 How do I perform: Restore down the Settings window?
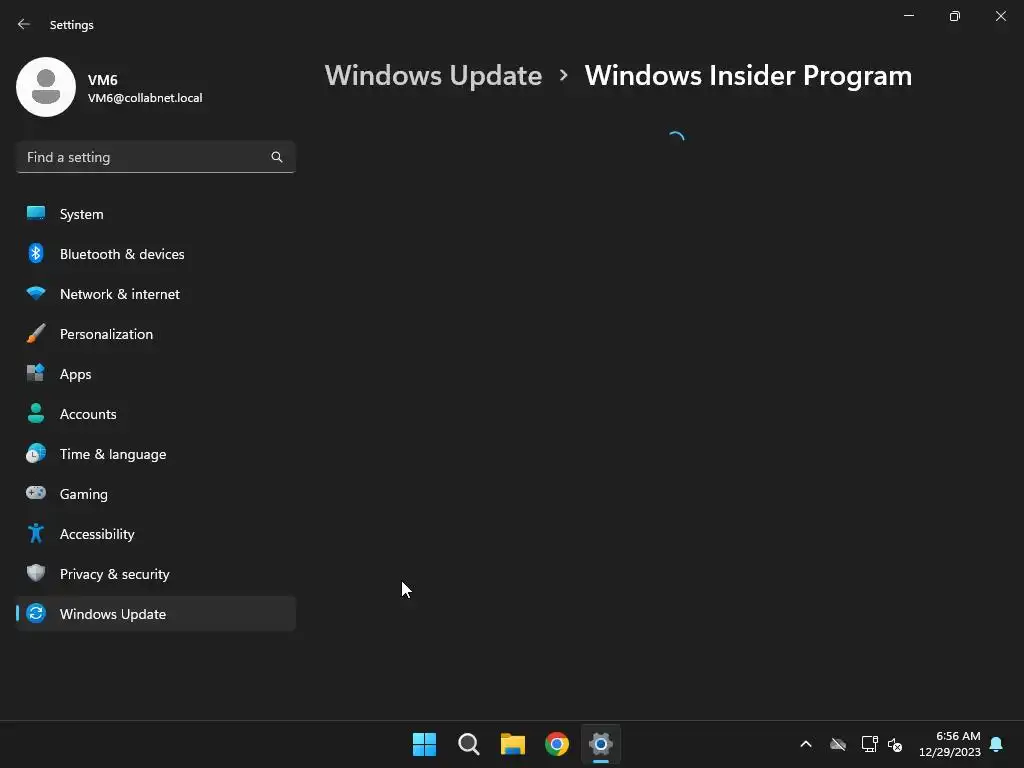click(955, 16)
